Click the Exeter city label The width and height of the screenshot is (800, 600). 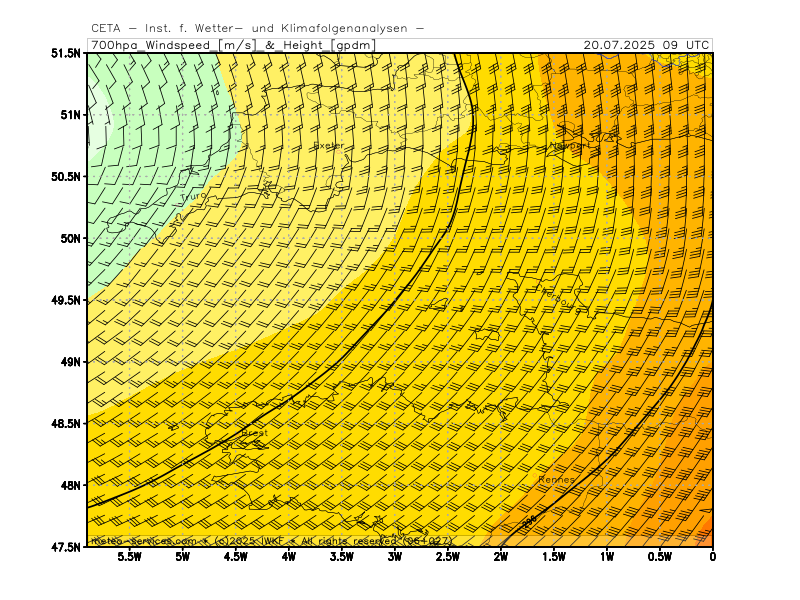point(329,146)
